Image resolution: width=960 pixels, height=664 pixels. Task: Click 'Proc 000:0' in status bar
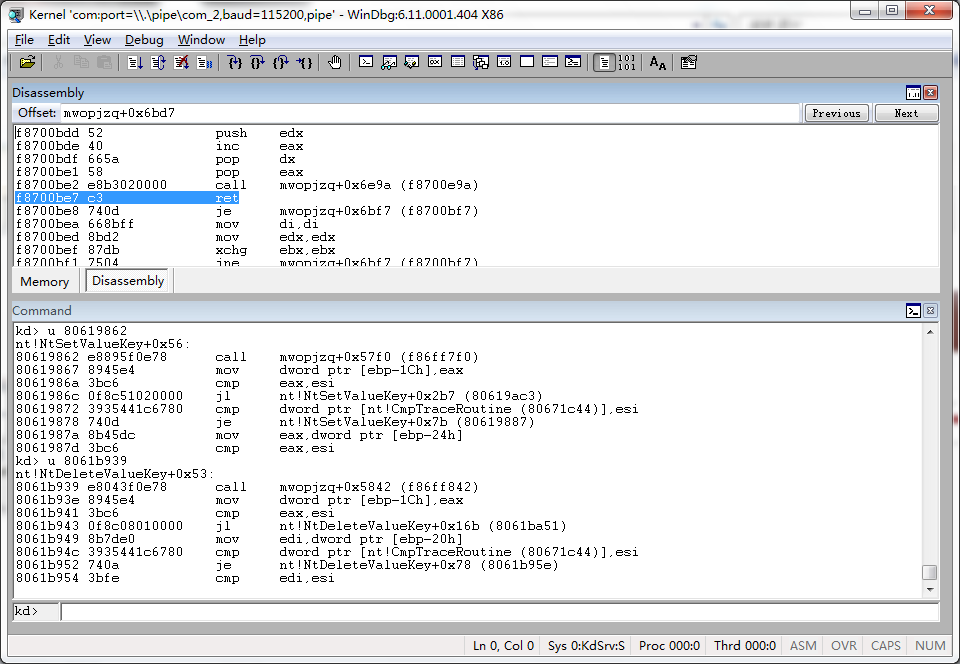pos(669,646)
